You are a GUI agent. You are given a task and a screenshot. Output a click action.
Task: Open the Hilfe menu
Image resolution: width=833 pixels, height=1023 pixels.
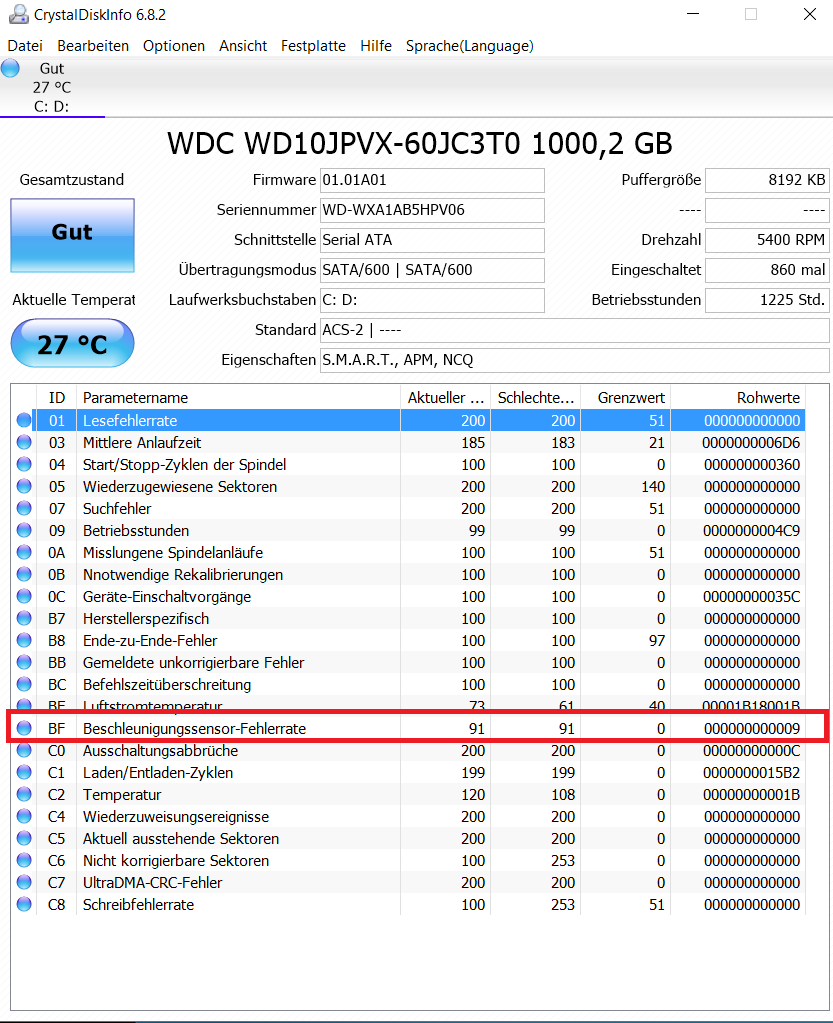[x=376, y=46]
